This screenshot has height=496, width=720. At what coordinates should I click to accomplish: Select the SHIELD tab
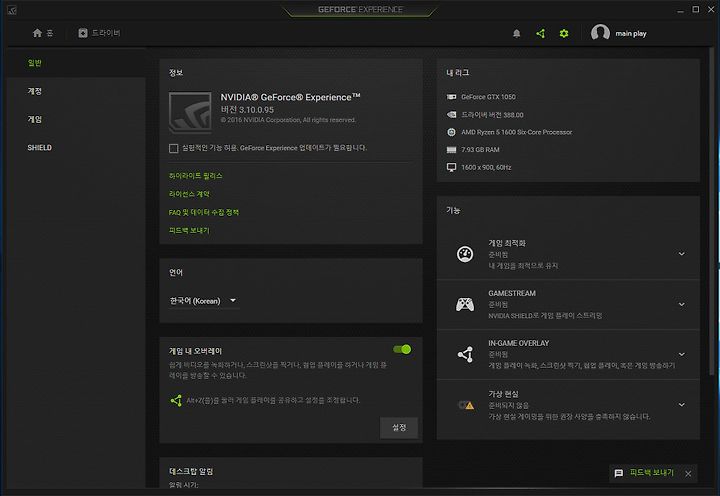(x=76, y=147)
